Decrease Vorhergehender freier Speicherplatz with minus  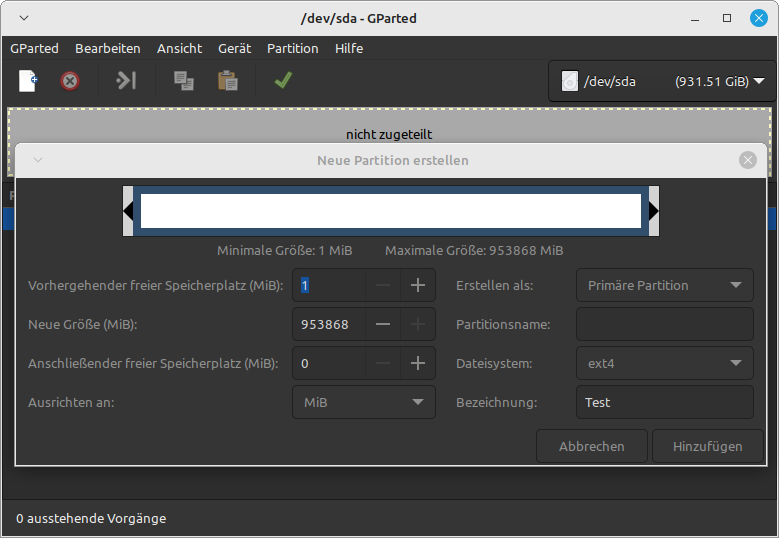[x=383, y=285]
